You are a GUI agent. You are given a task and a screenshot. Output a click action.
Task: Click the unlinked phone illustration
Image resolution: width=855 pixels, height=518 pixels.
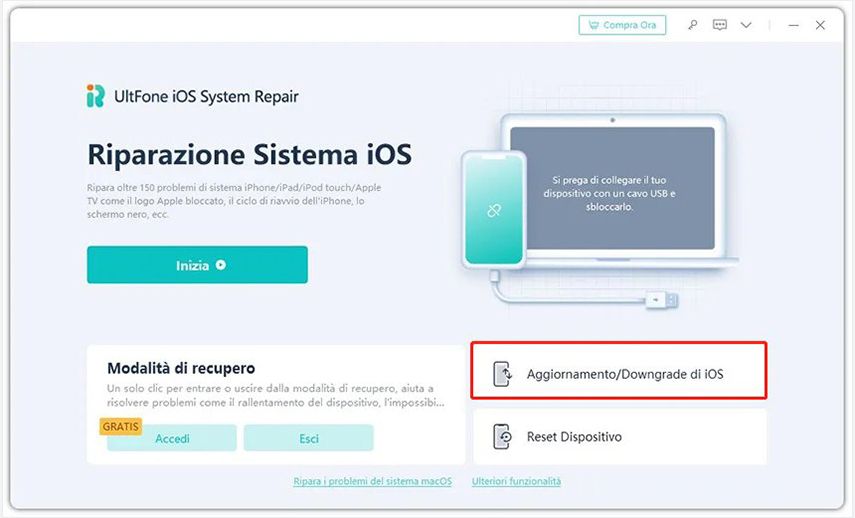(494, 210)
